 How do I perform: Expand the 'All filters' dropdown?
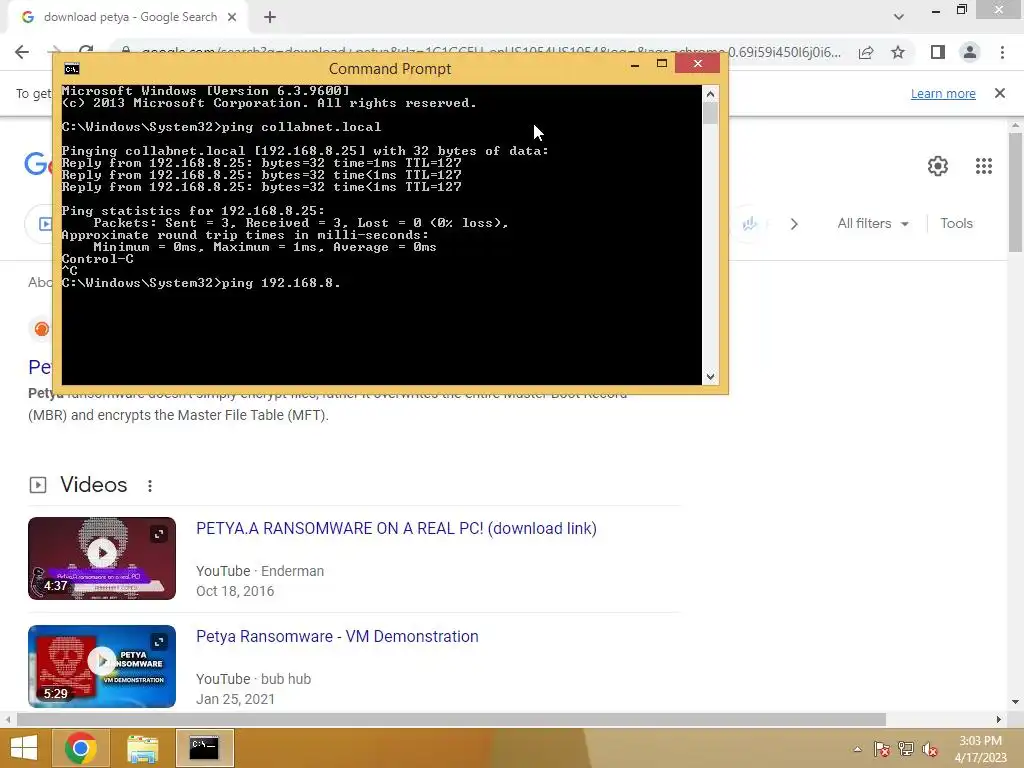[873, 223]
